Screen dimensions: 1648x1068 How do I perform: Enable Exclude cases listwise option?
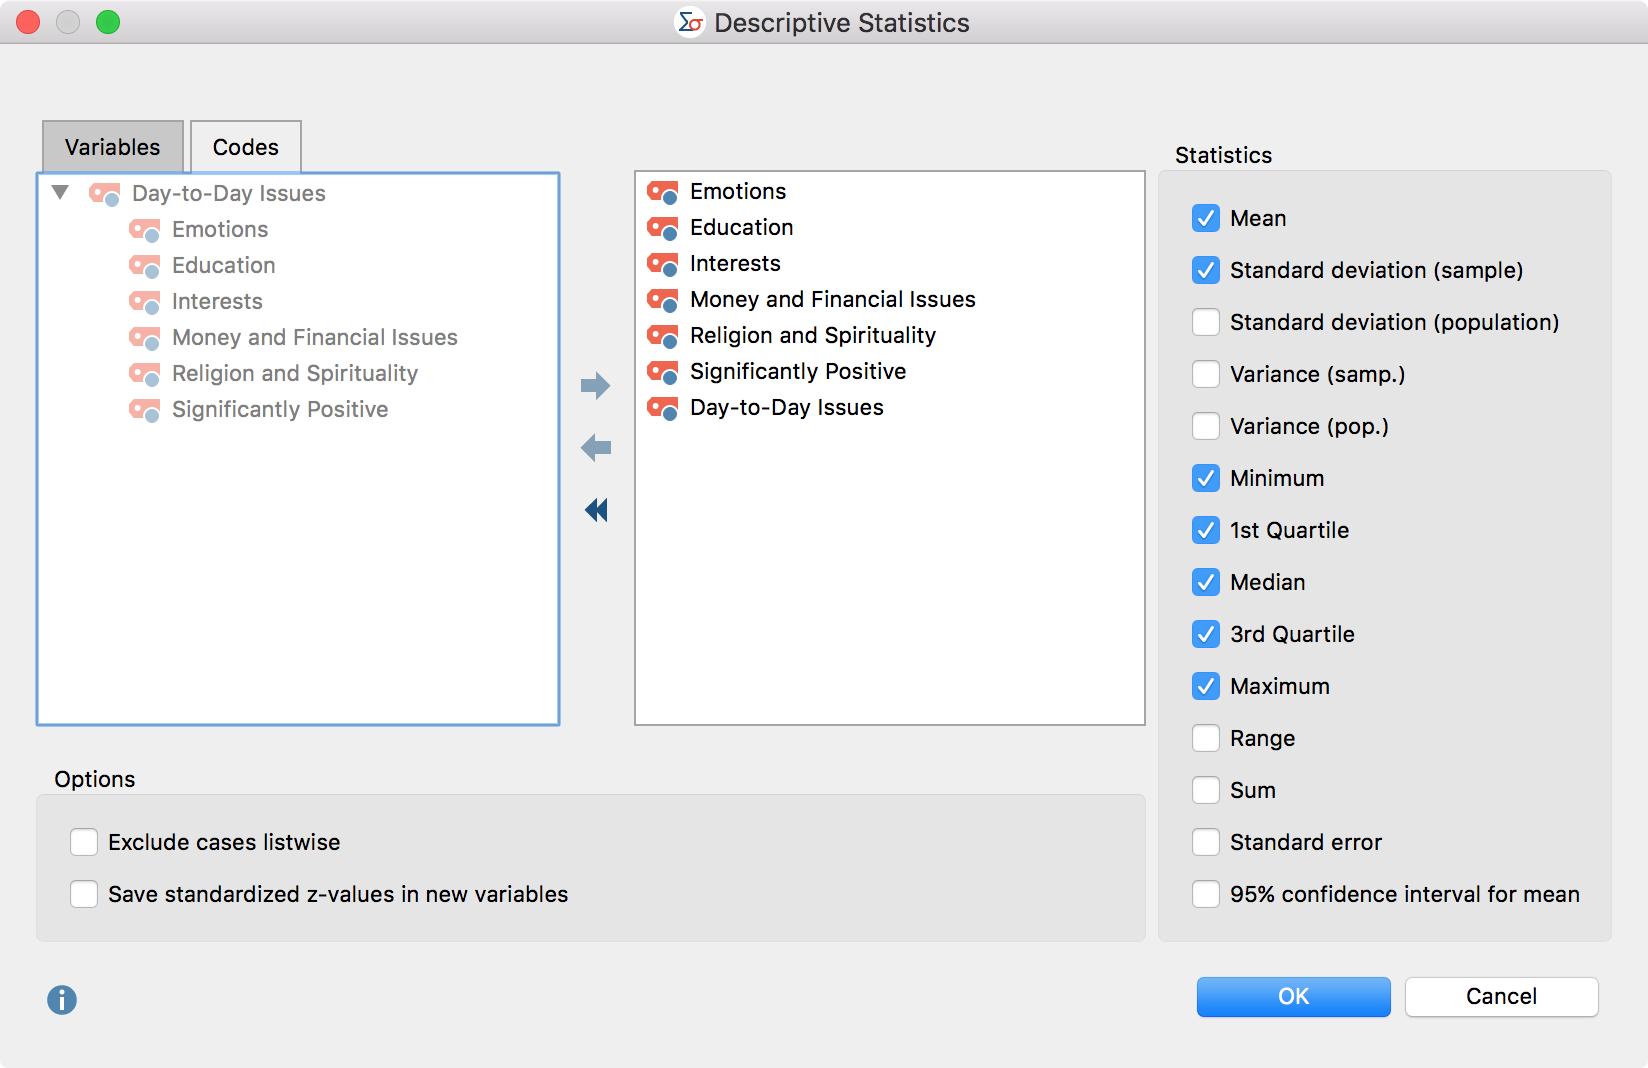coord(84,842)
